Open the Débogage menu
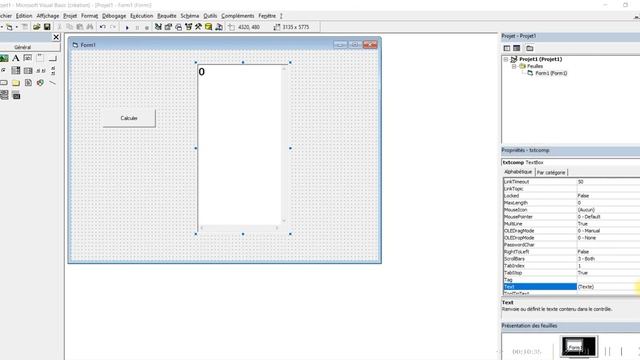640x360 pixels. pos(114,16)
